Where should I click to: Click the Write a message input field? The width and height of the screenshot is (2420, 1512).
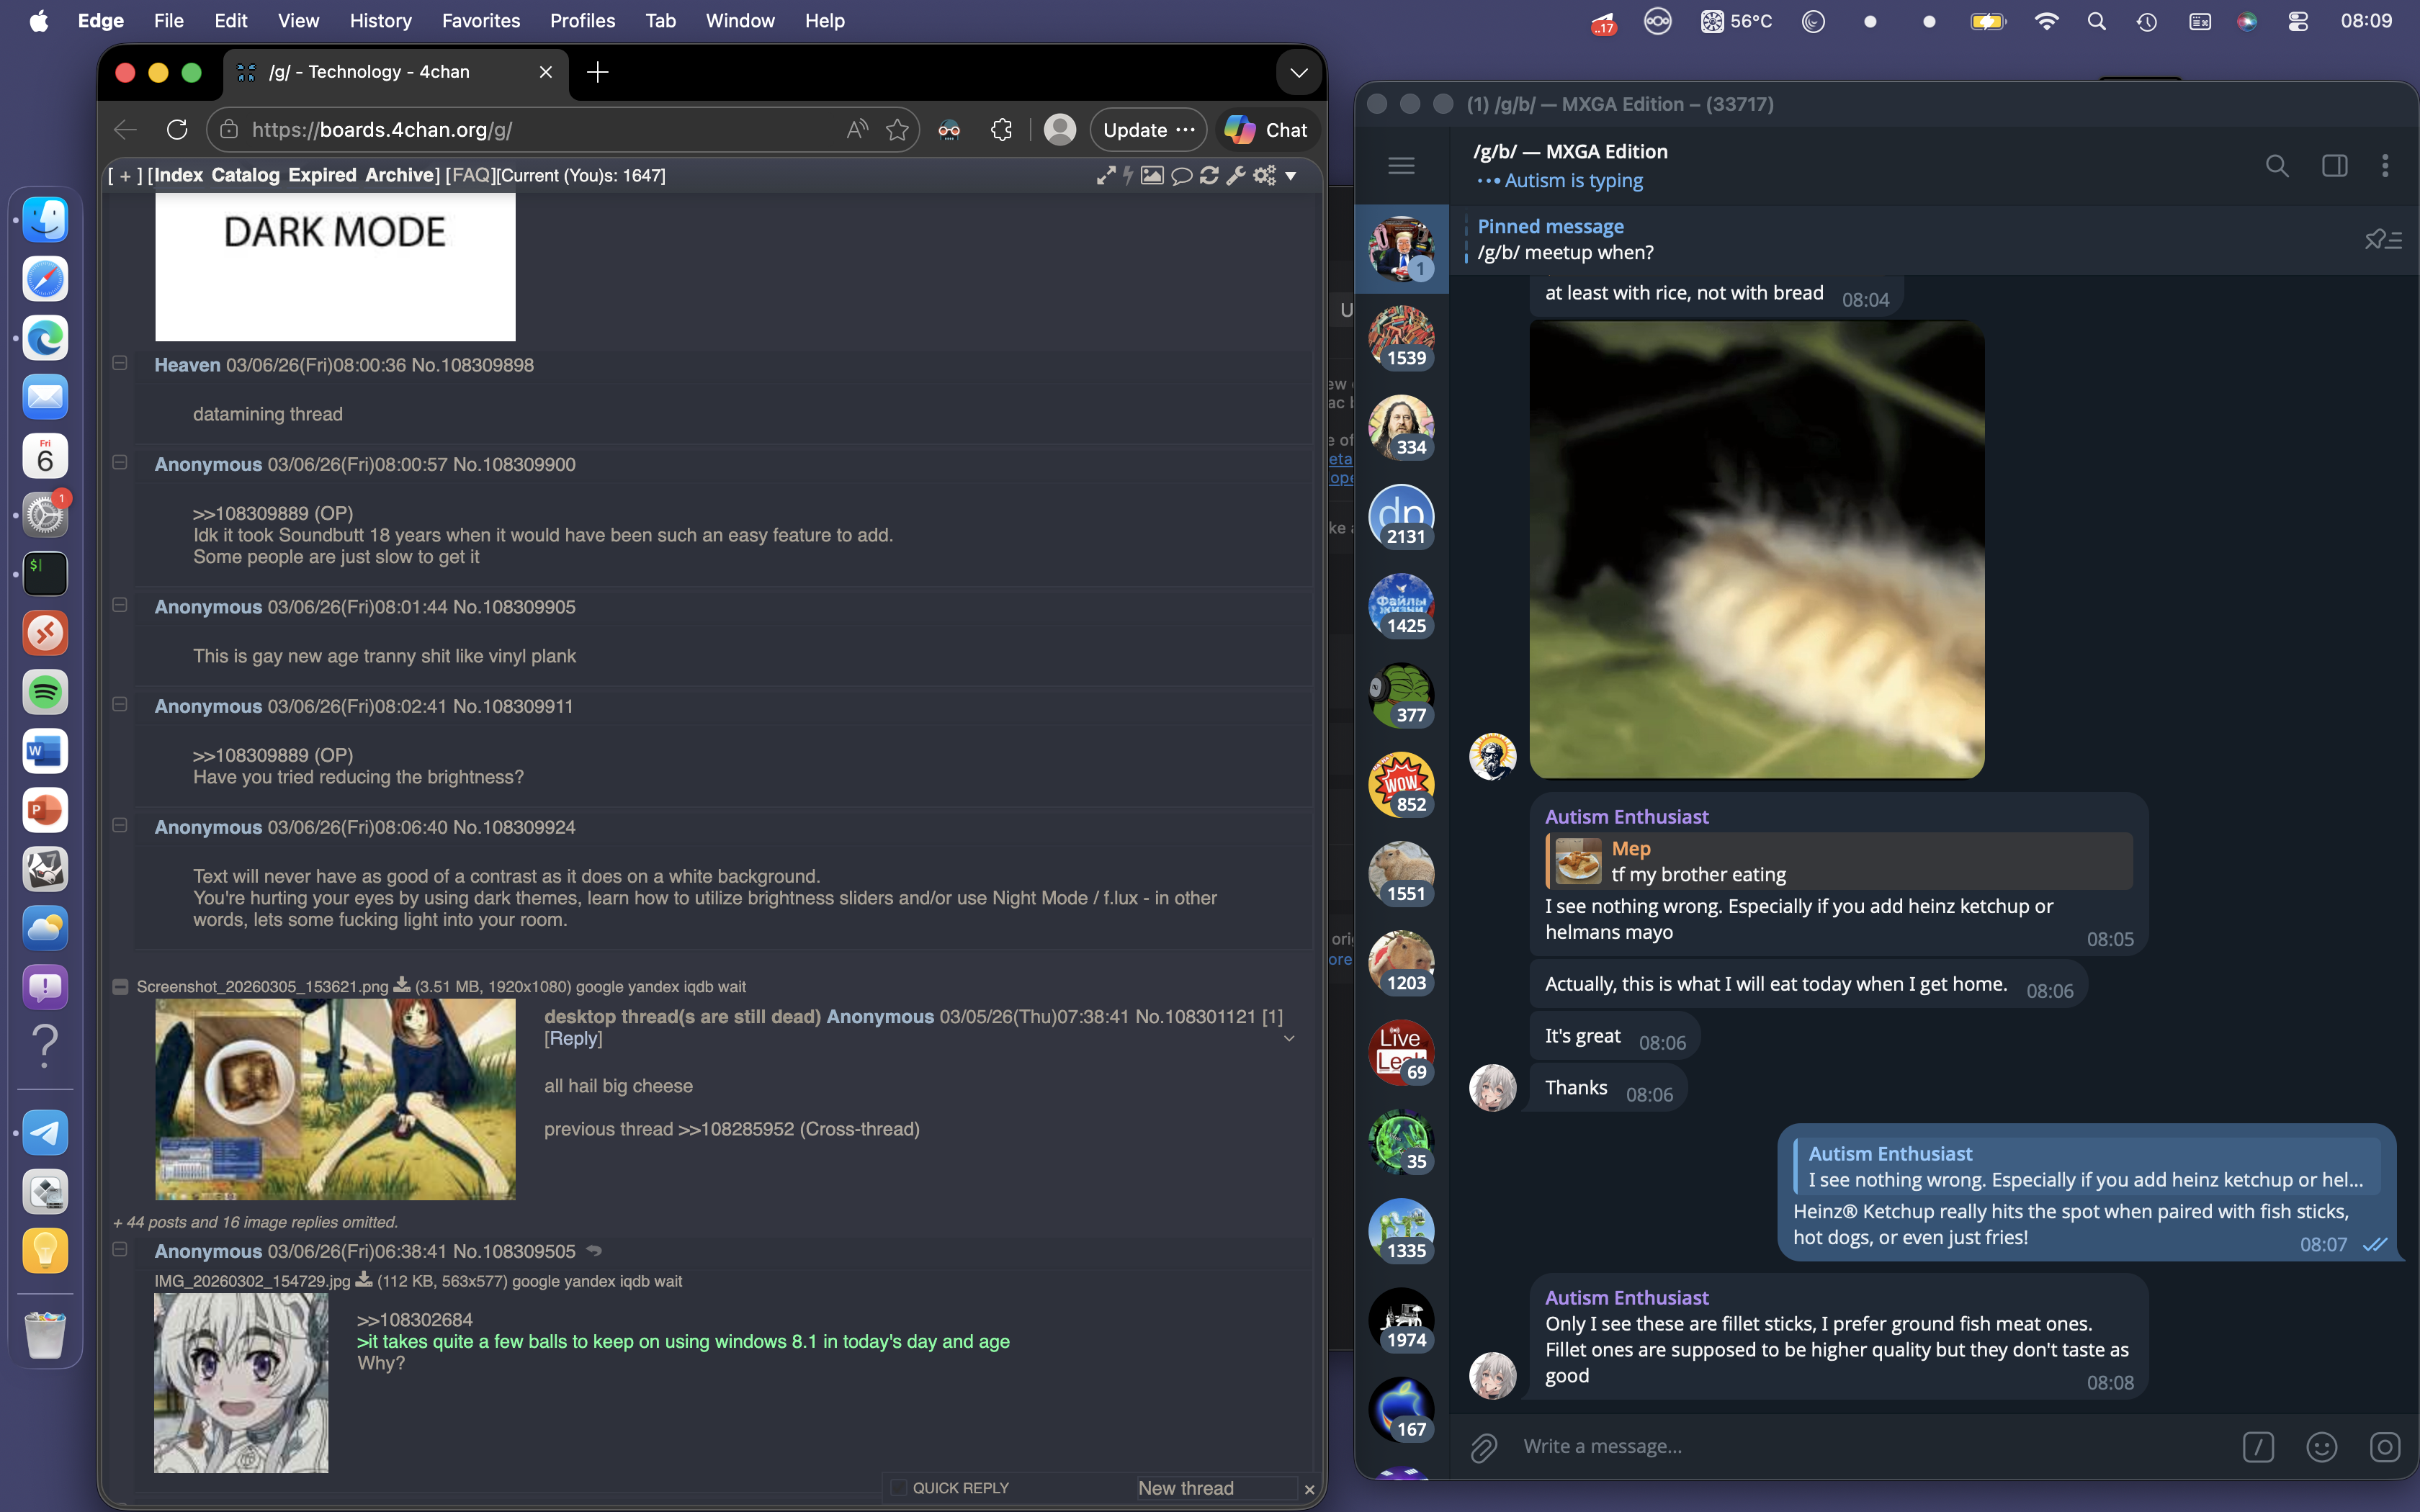click(1850, 1447)
